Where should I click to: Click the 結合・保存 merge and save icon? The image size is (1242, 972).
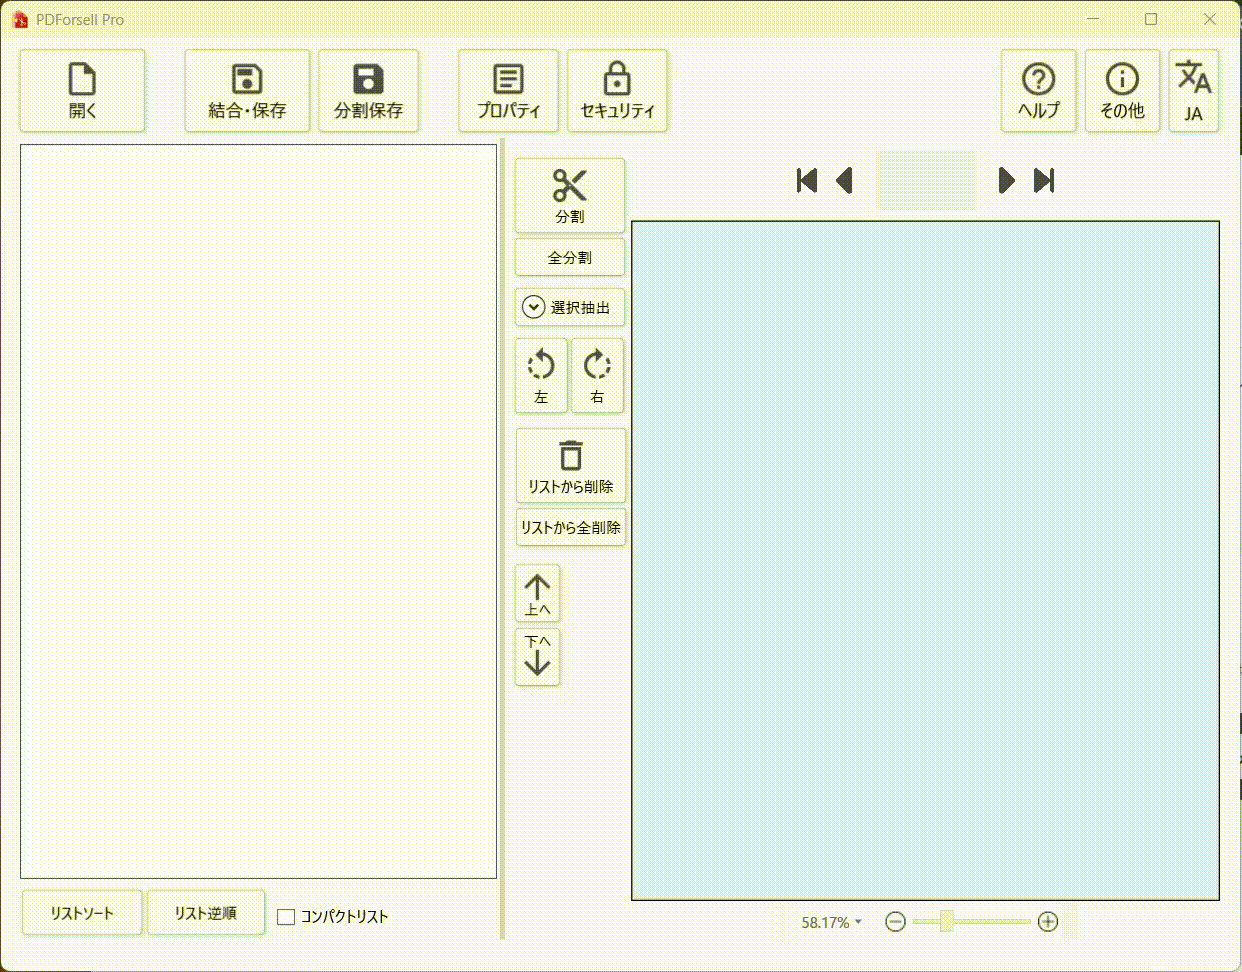pyautogui.click(x=247, y=90)
